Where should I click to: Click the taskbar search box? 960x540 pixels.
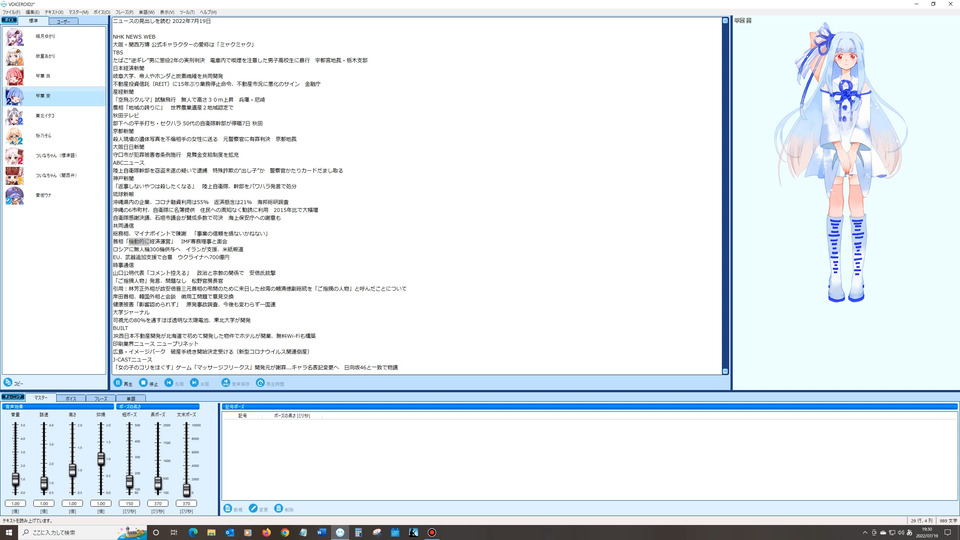tap(83, 532)
